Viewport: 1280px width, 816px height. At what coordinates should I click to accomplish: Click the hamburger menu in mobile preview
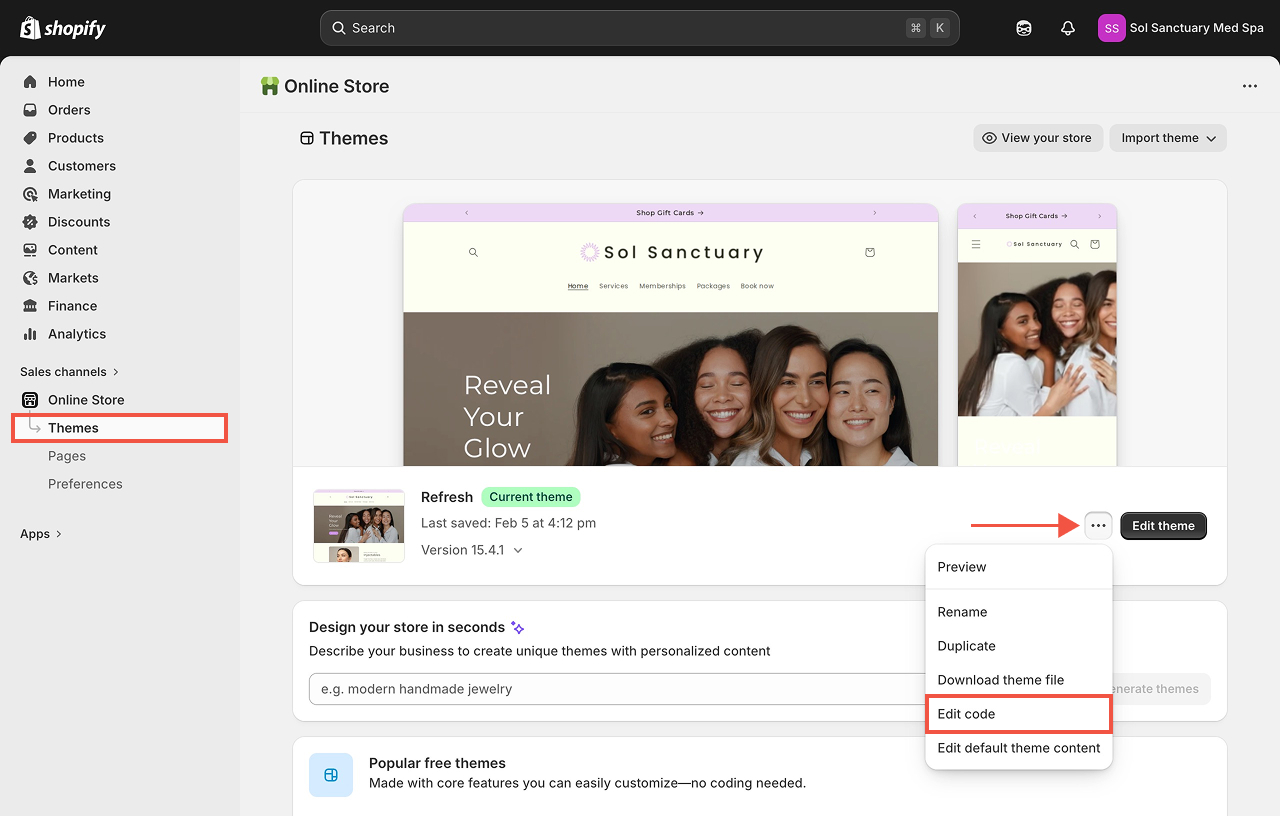976,244
